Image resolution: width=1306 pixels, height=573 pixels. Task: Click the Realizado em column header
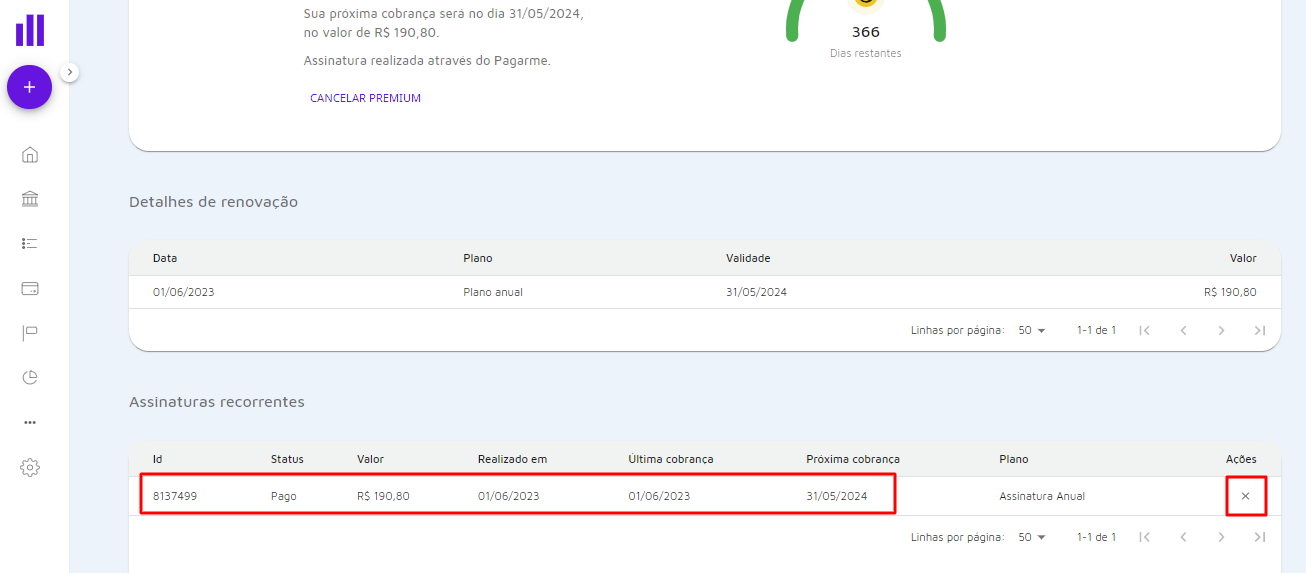(512, 459)
